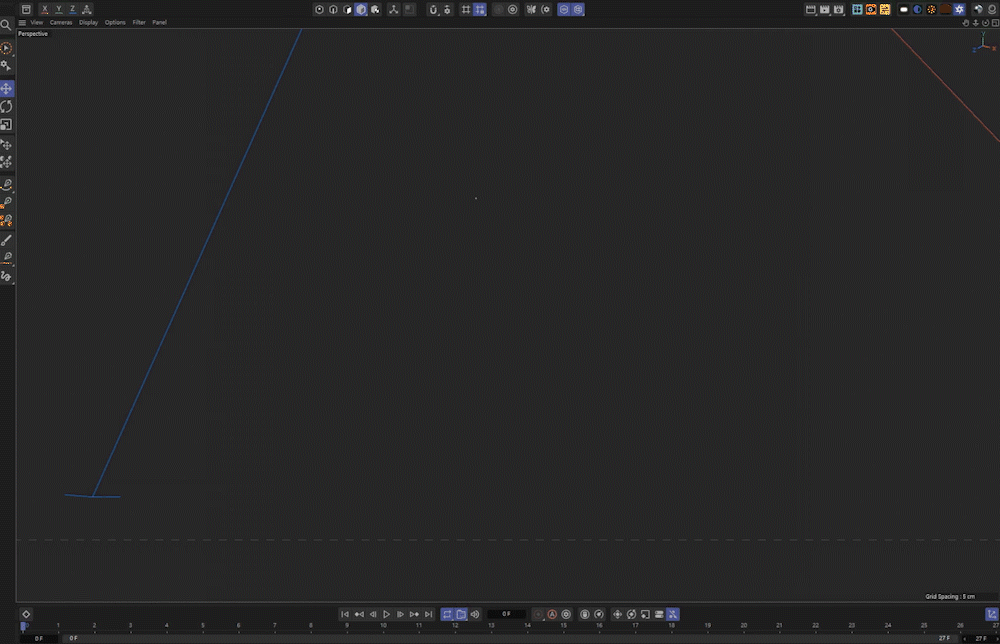Viewport: 1000px width, 644px height.
Task: Toggle the timeline sound speaker
Action: [475, 614]
